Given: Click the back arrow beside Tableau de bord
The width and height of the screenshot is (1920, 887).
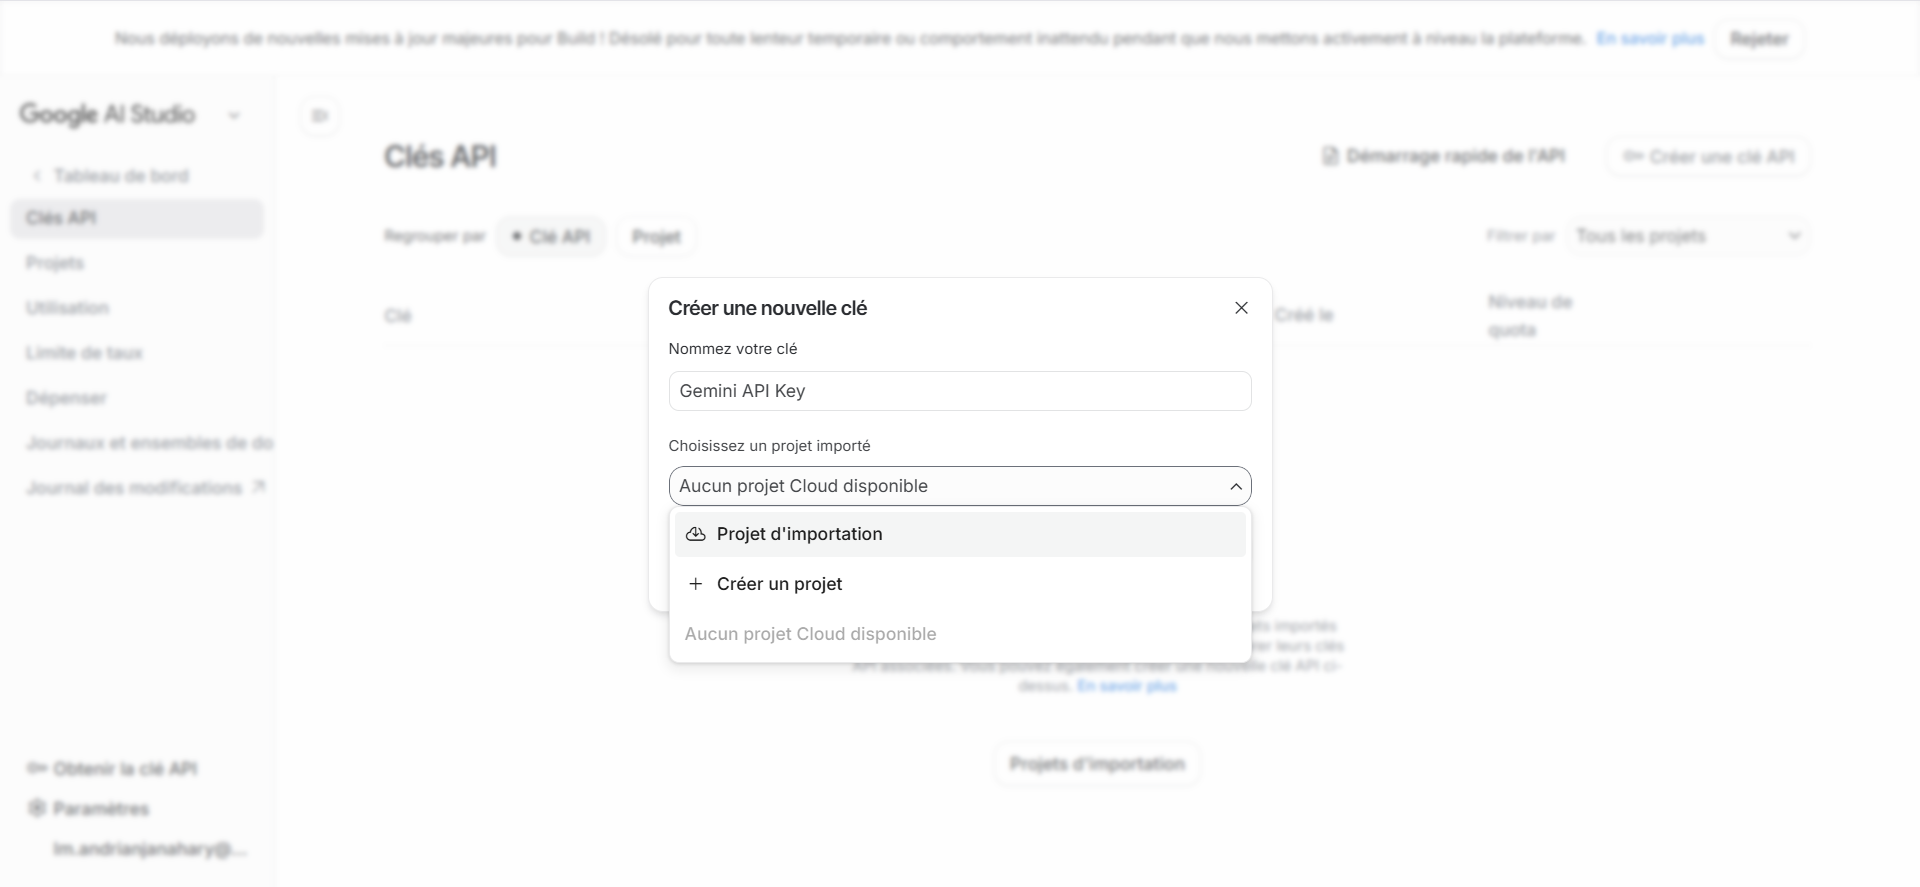Looking at the screenshot, I should pos(37,175).
